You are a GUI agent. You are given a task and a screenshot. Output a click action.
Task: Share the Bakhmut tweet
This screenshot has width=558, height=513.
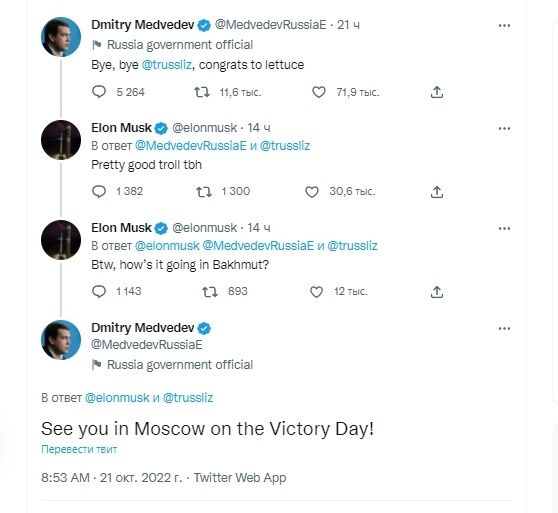437,292
